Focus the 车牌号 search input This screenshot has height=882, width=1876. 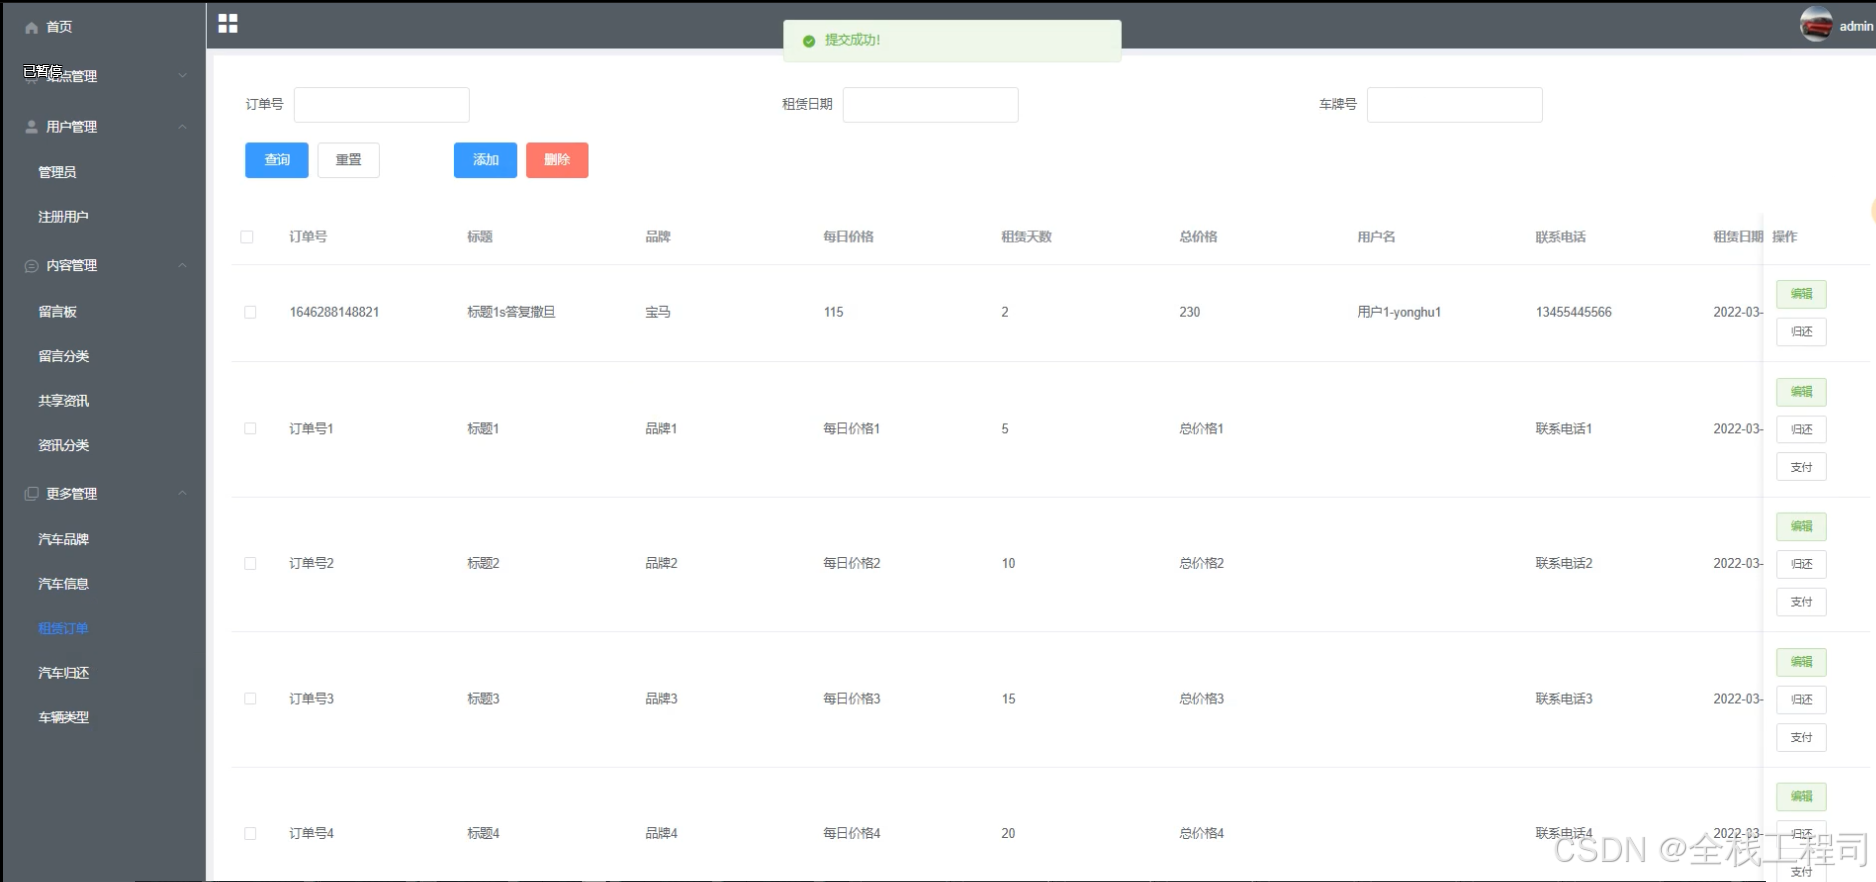point(1454,105)
